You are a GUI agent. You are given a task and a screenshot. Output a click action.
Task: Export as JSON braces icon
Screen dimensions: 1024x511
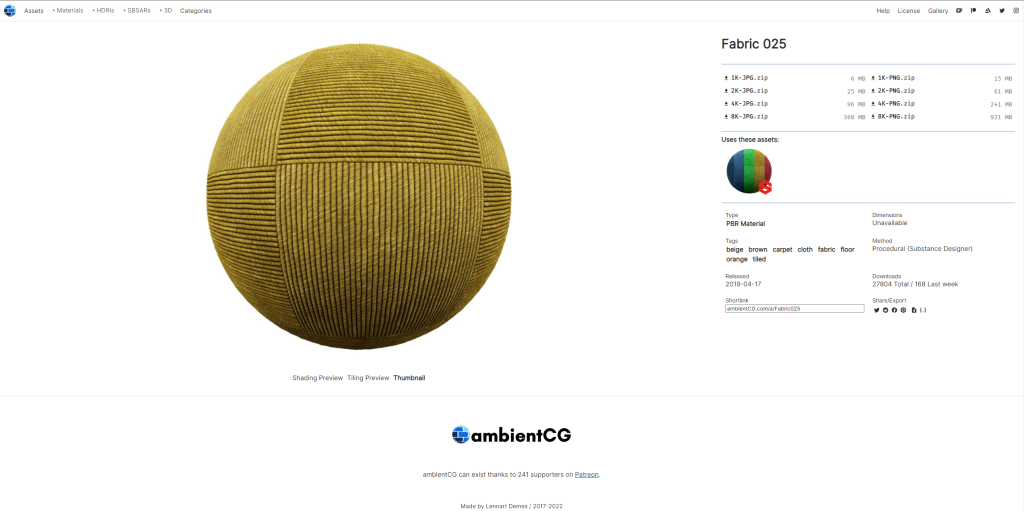click(923, 310)
